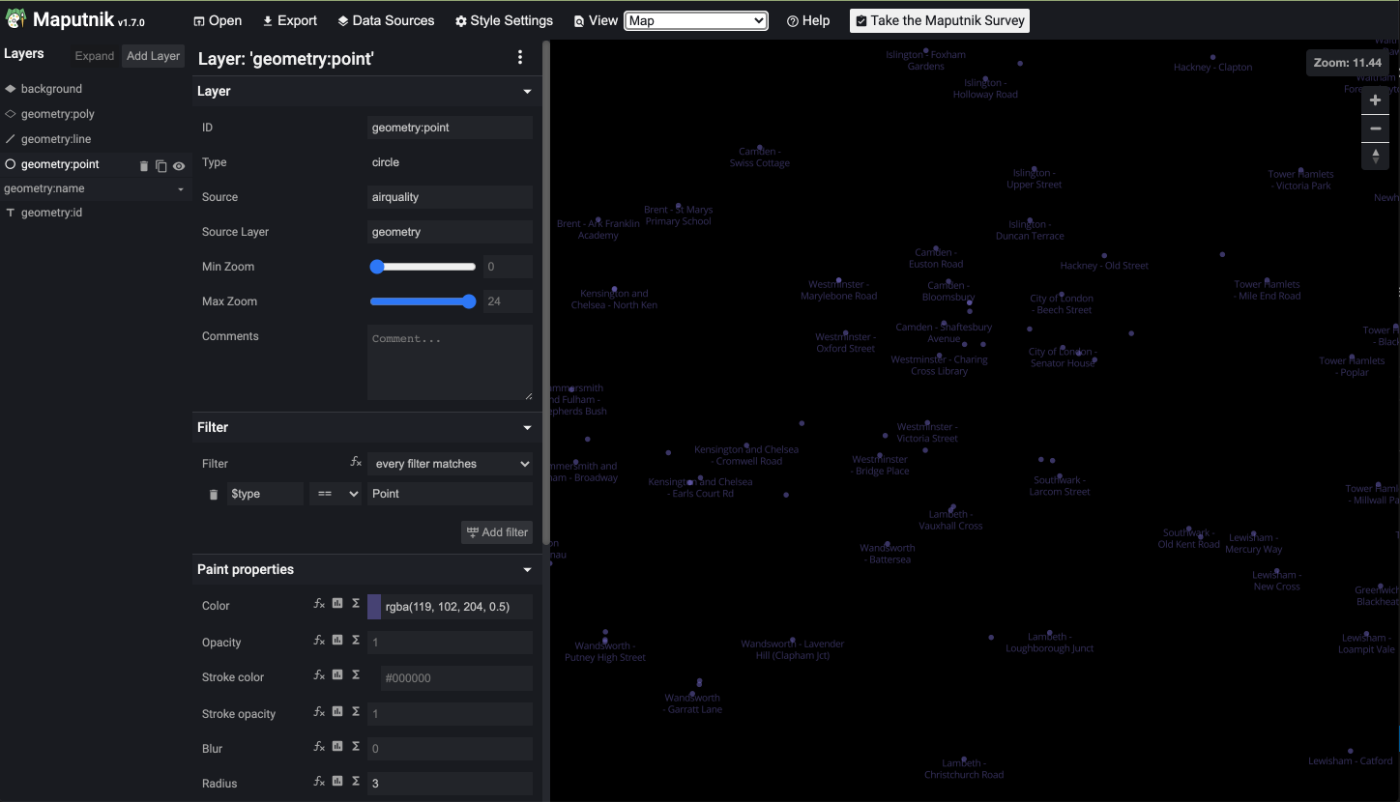Zoom out the map with minus button

(1375, 128)
